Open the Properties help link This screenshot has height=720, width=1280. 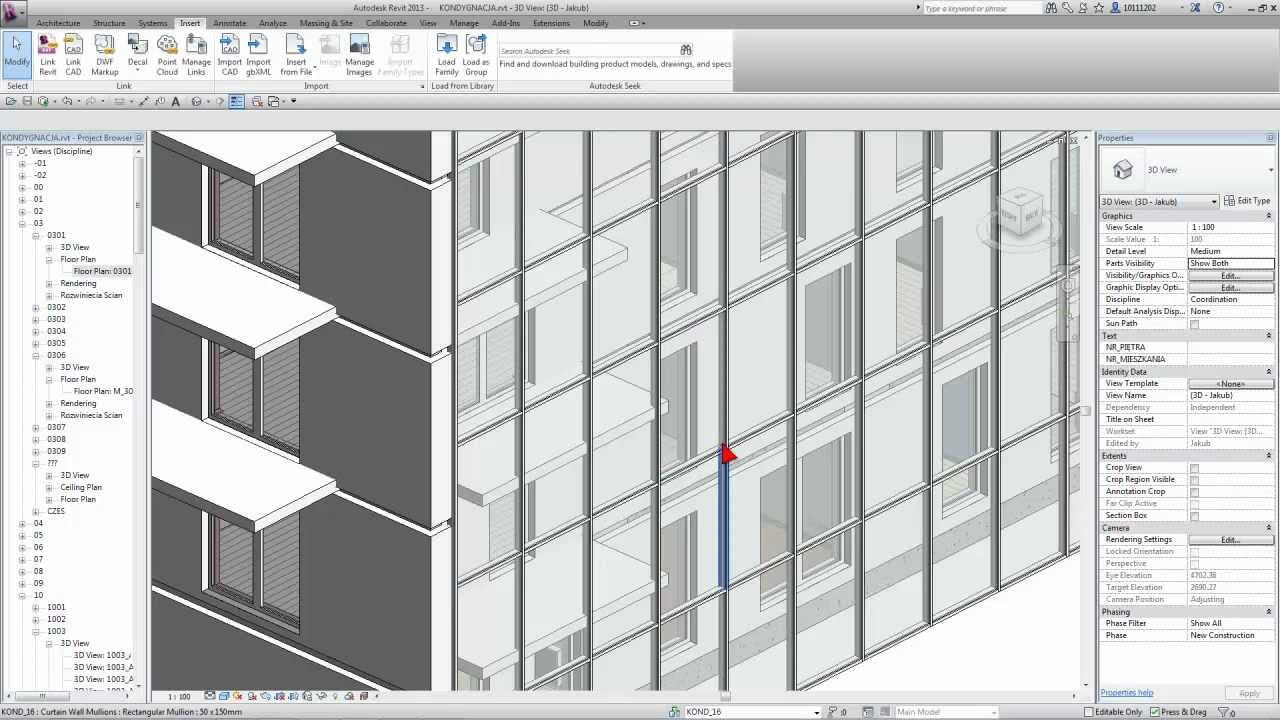click(x=1126, y=693)
